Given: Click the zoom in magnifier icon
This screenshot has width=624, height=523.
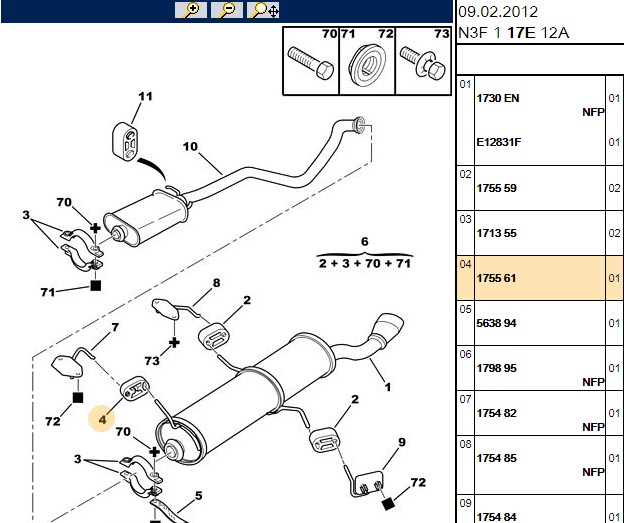Looking at the screenshot, I should point(191,10).
